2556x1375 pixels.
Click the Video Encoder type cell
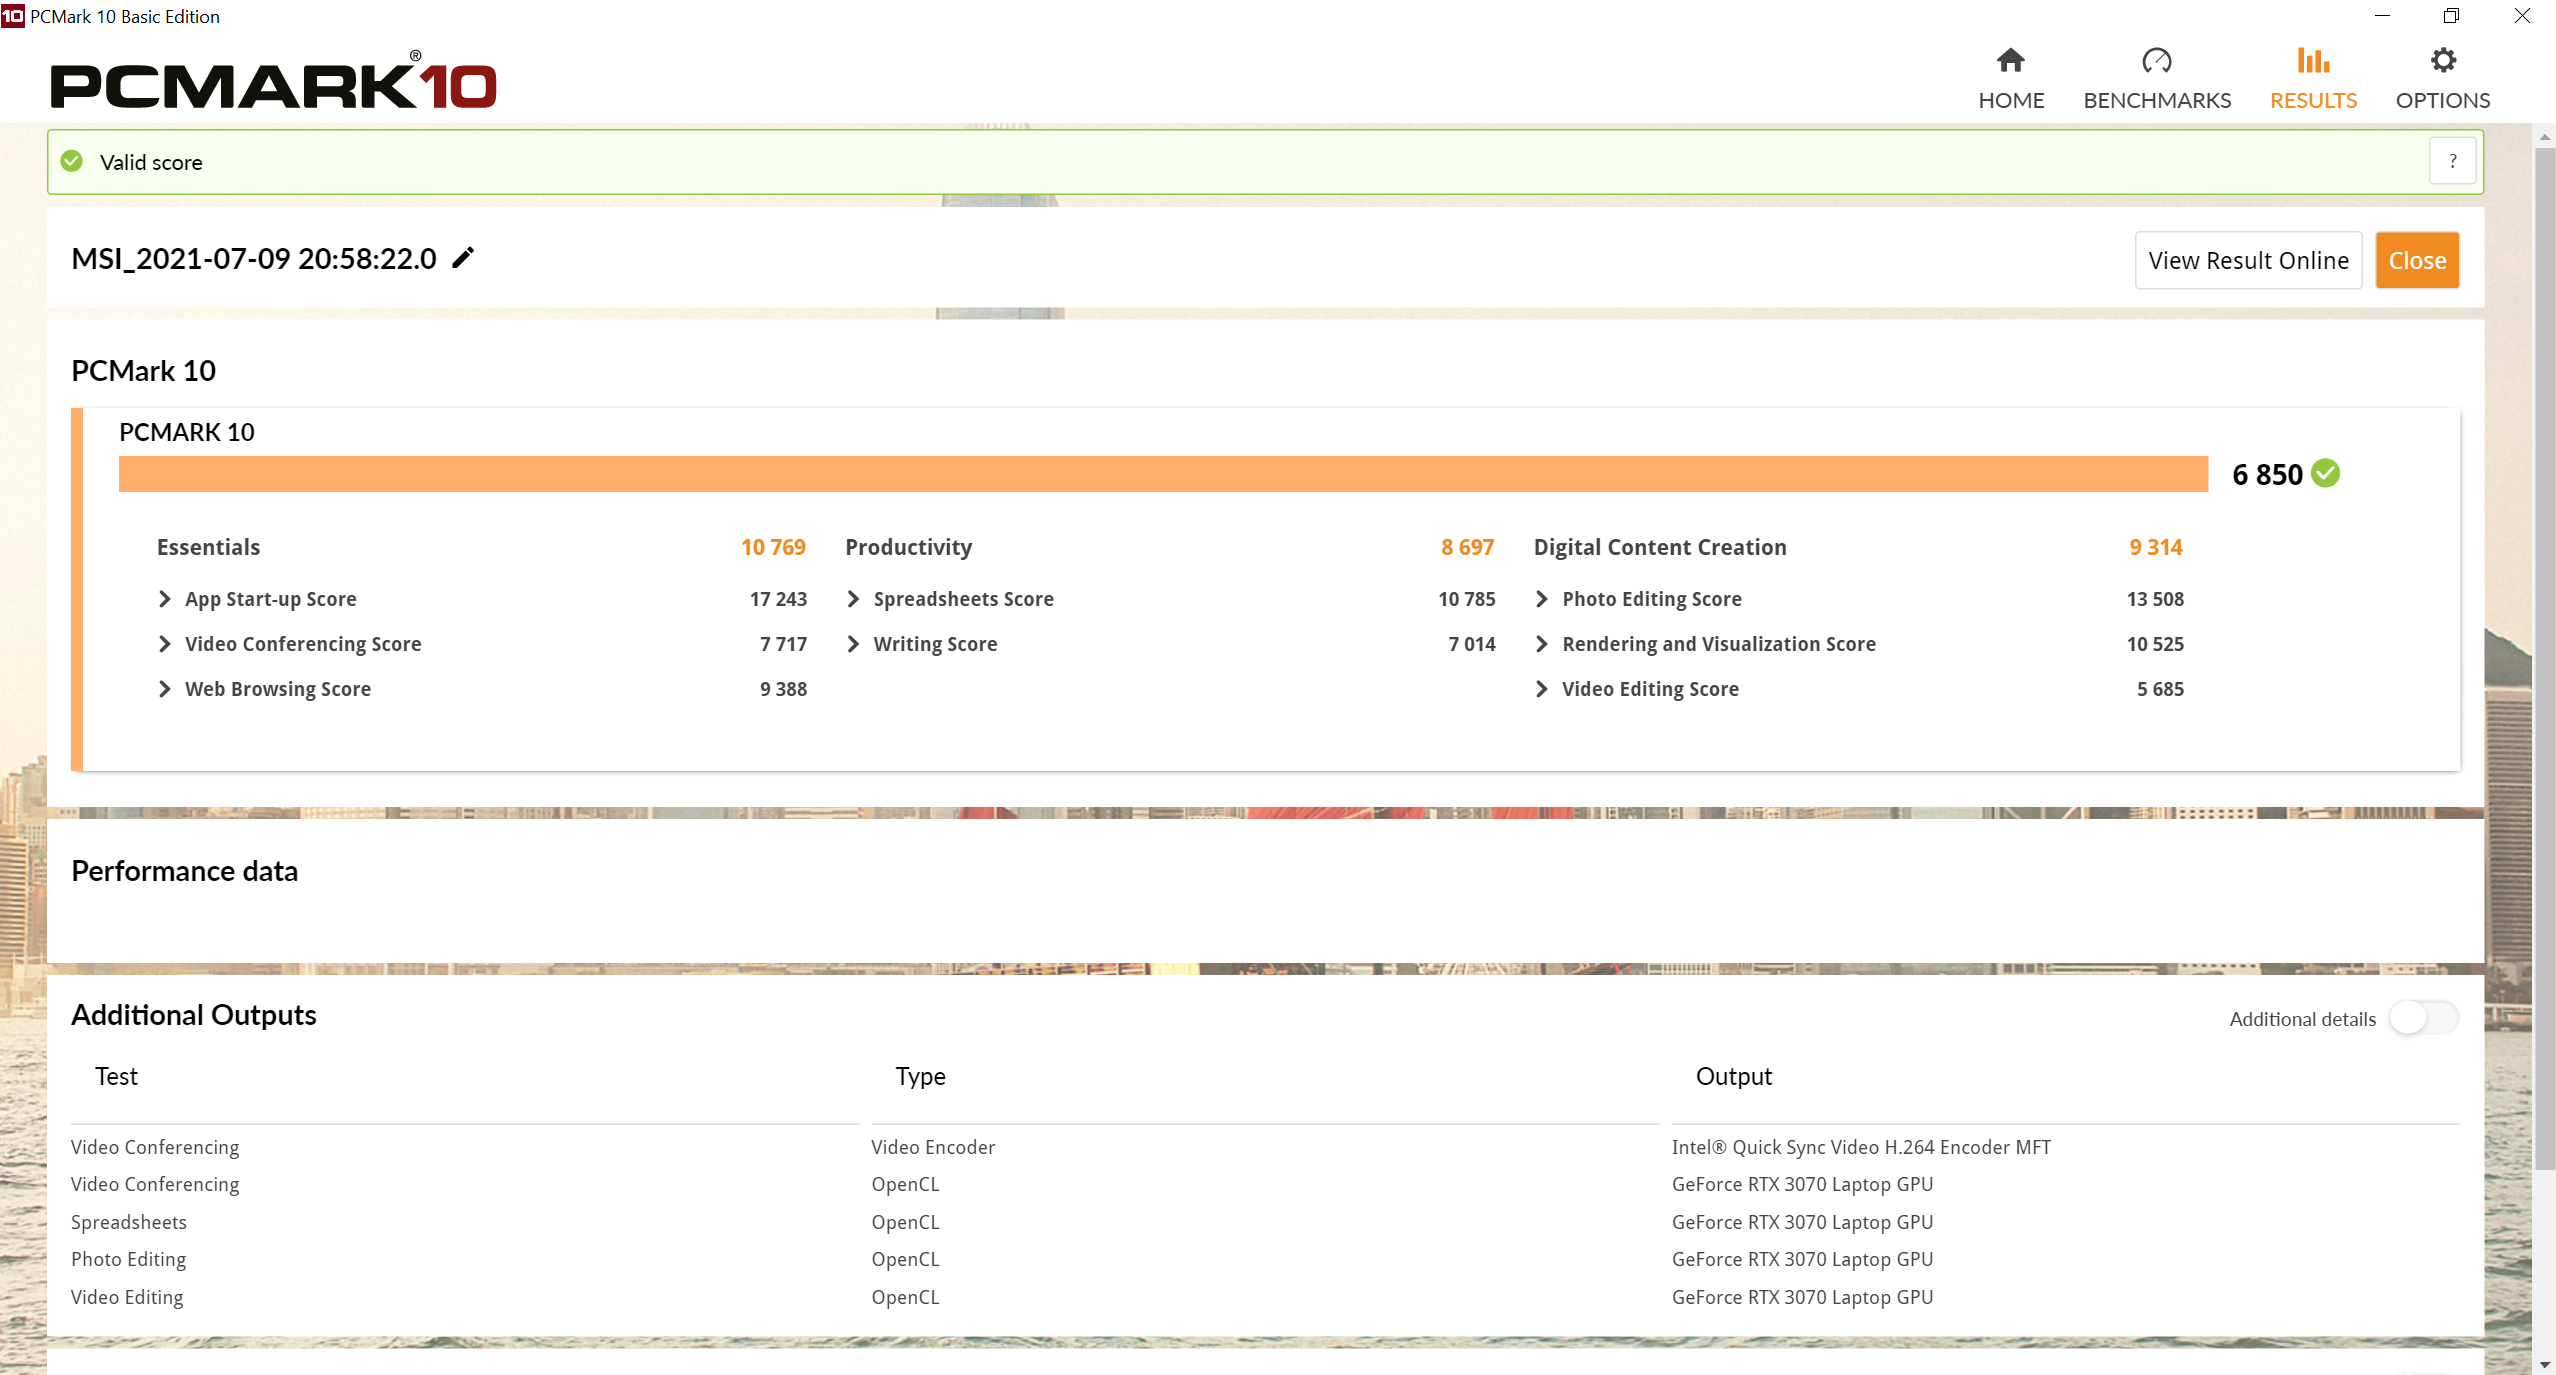[933, 1147]
